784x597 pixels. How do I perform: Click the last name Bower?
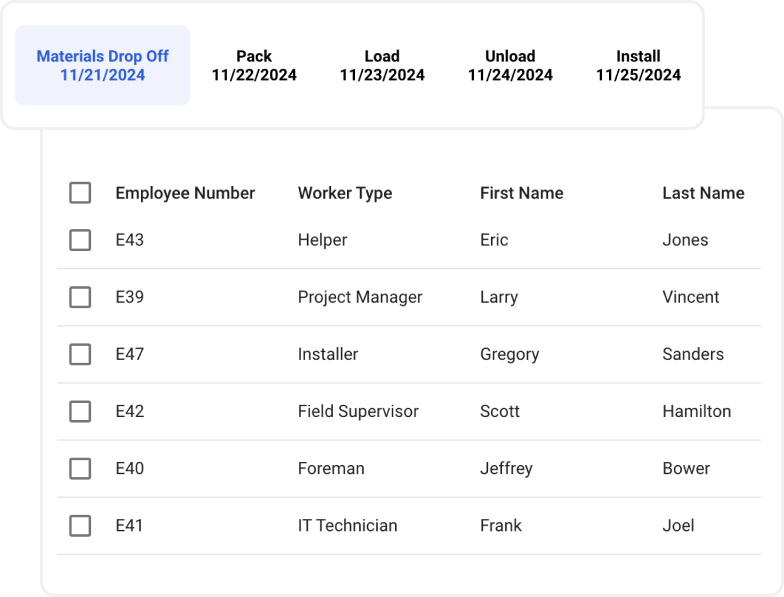686,468
